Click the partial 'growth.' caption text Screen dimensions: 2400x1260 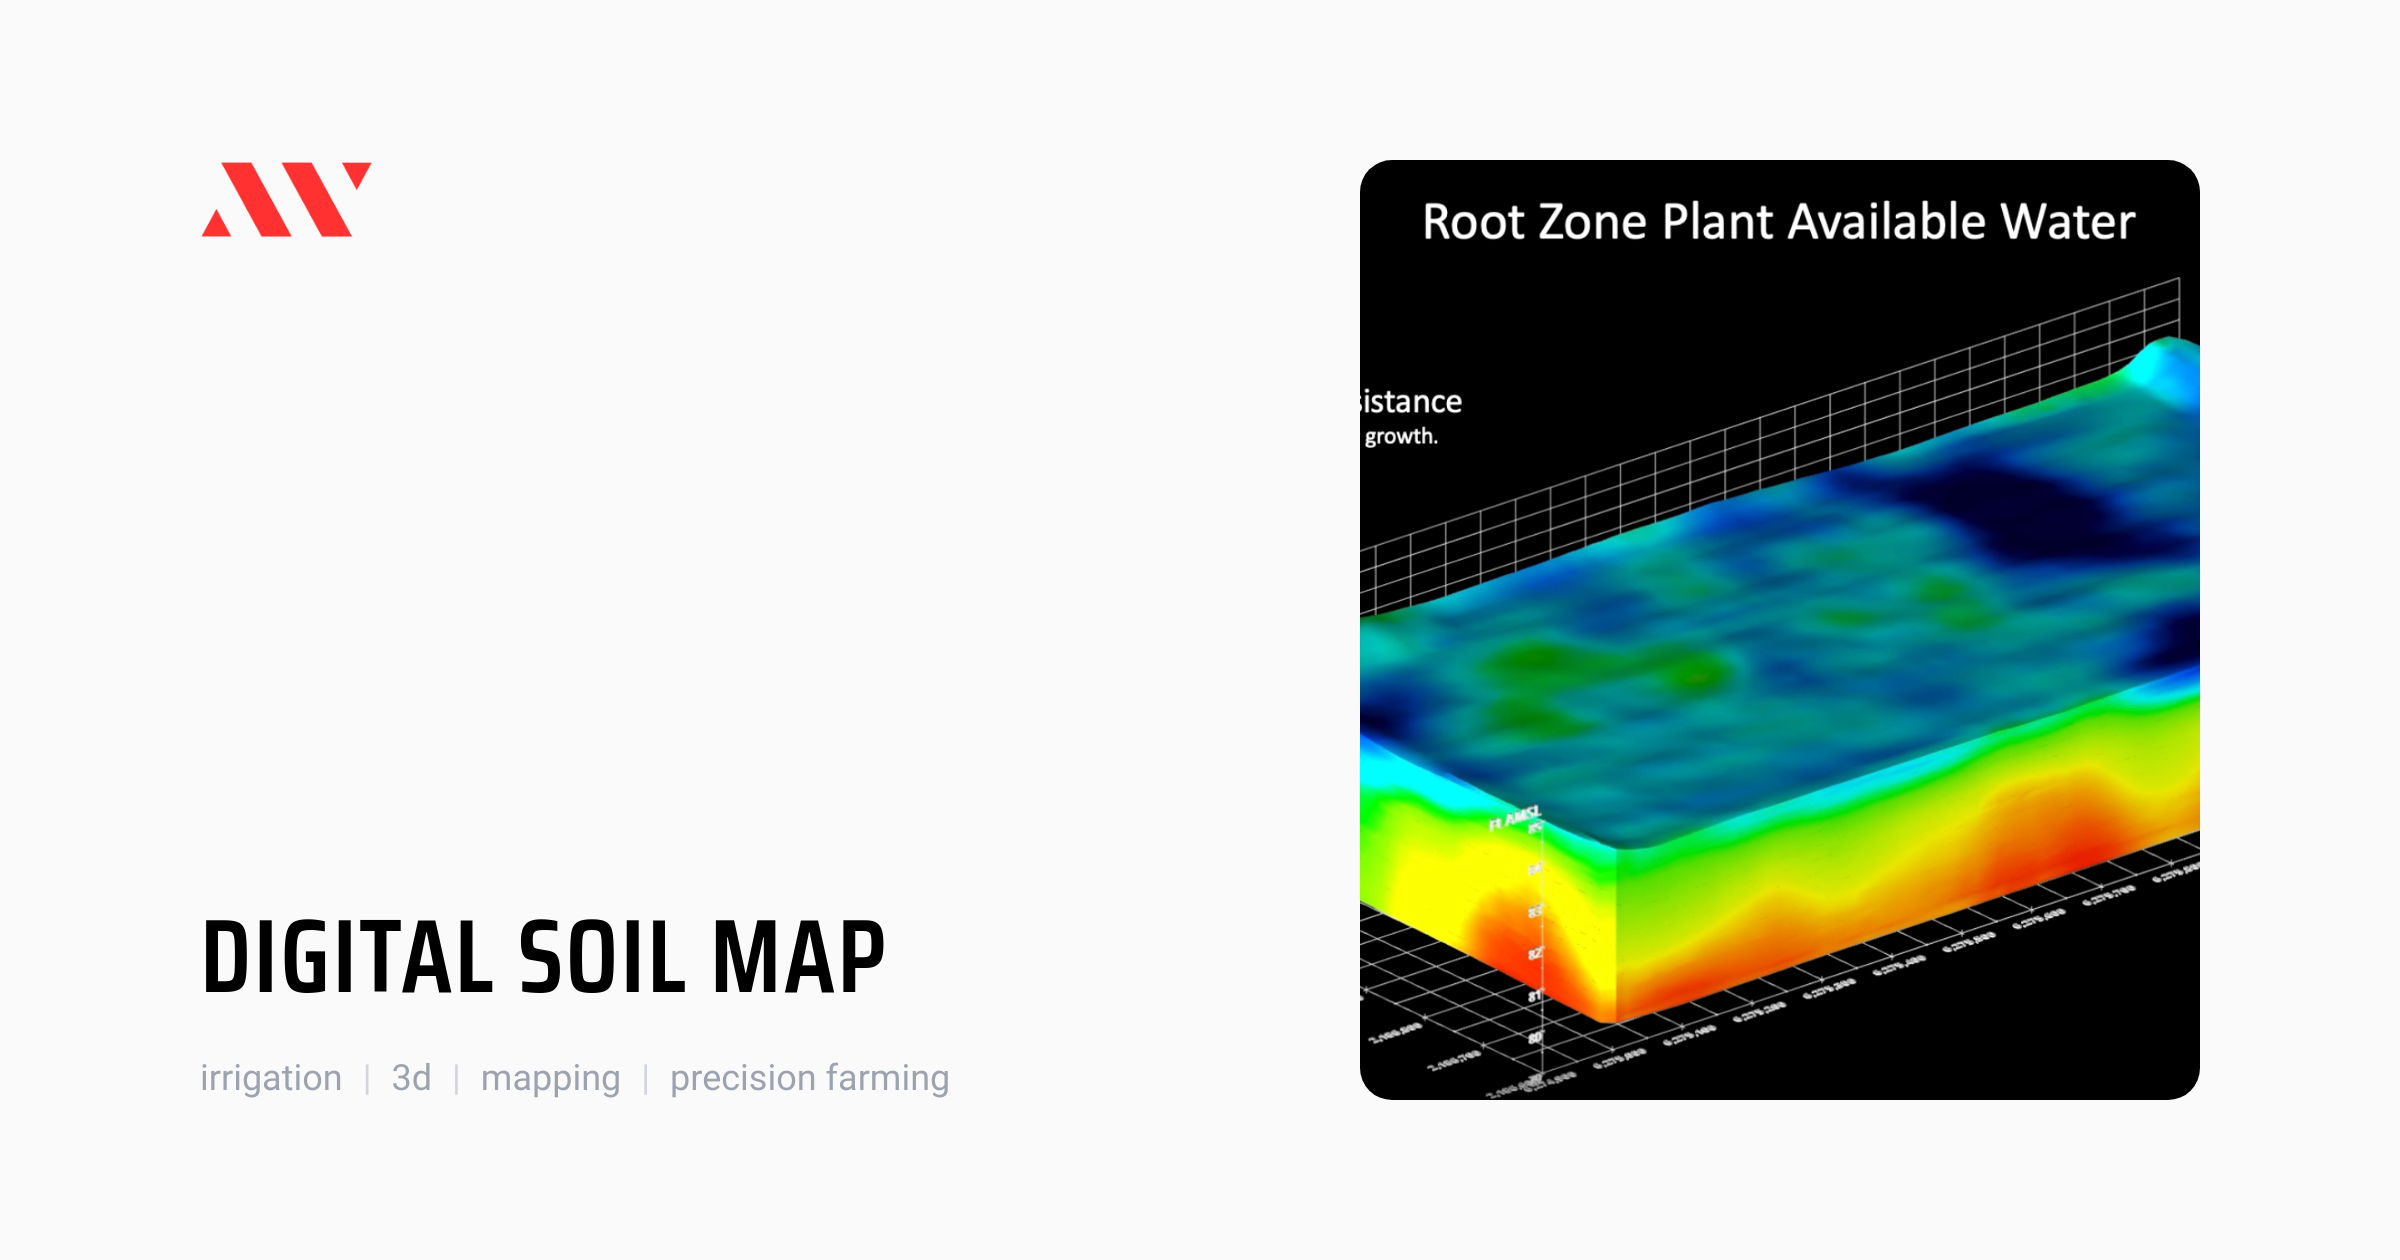(1401, 436)
